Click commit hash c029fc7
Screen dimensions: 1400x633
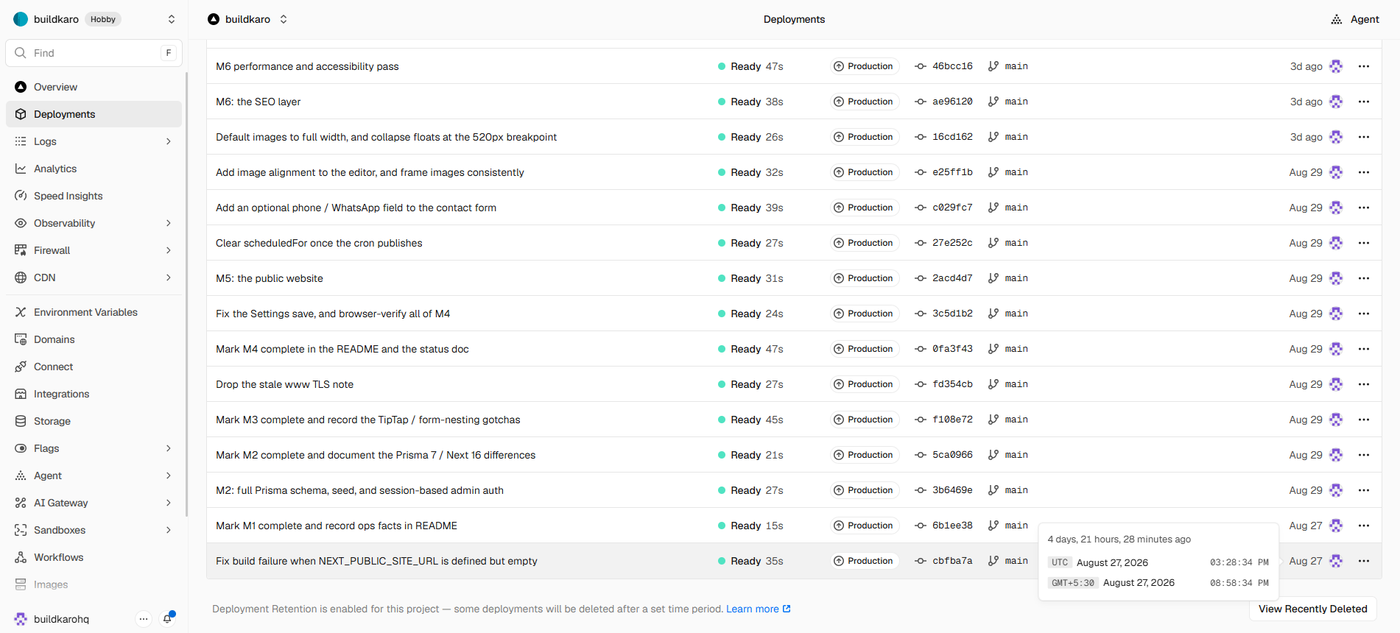952,208
